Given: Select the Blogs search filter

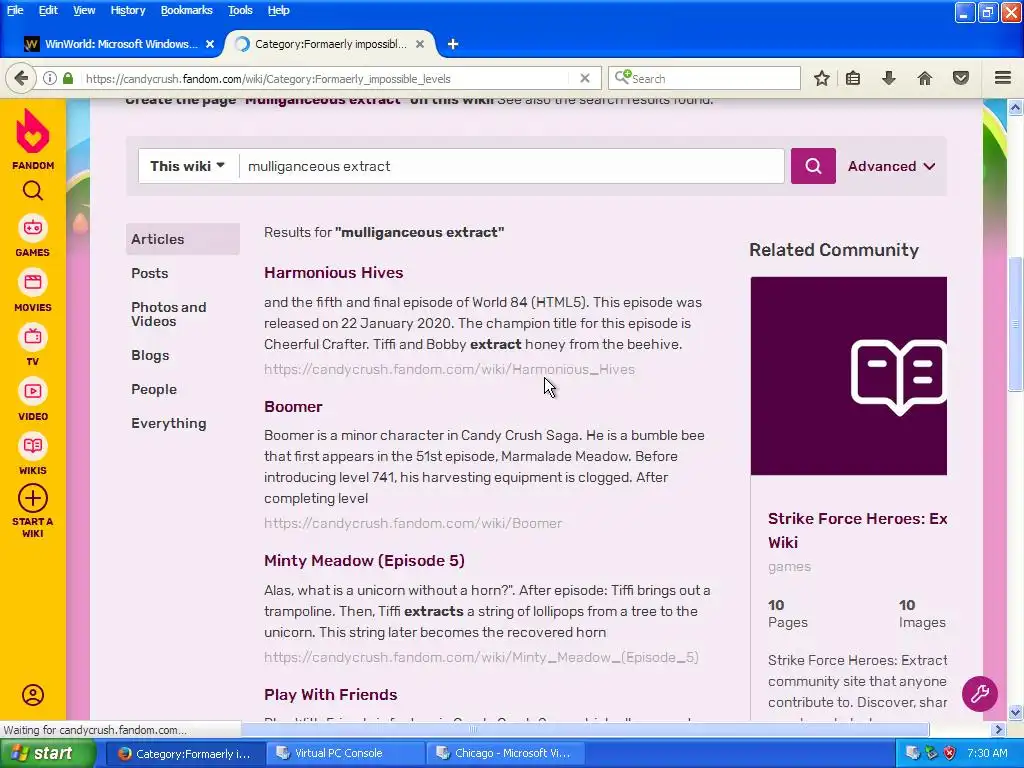Looking at the screenshot, I should coord(150,355).
